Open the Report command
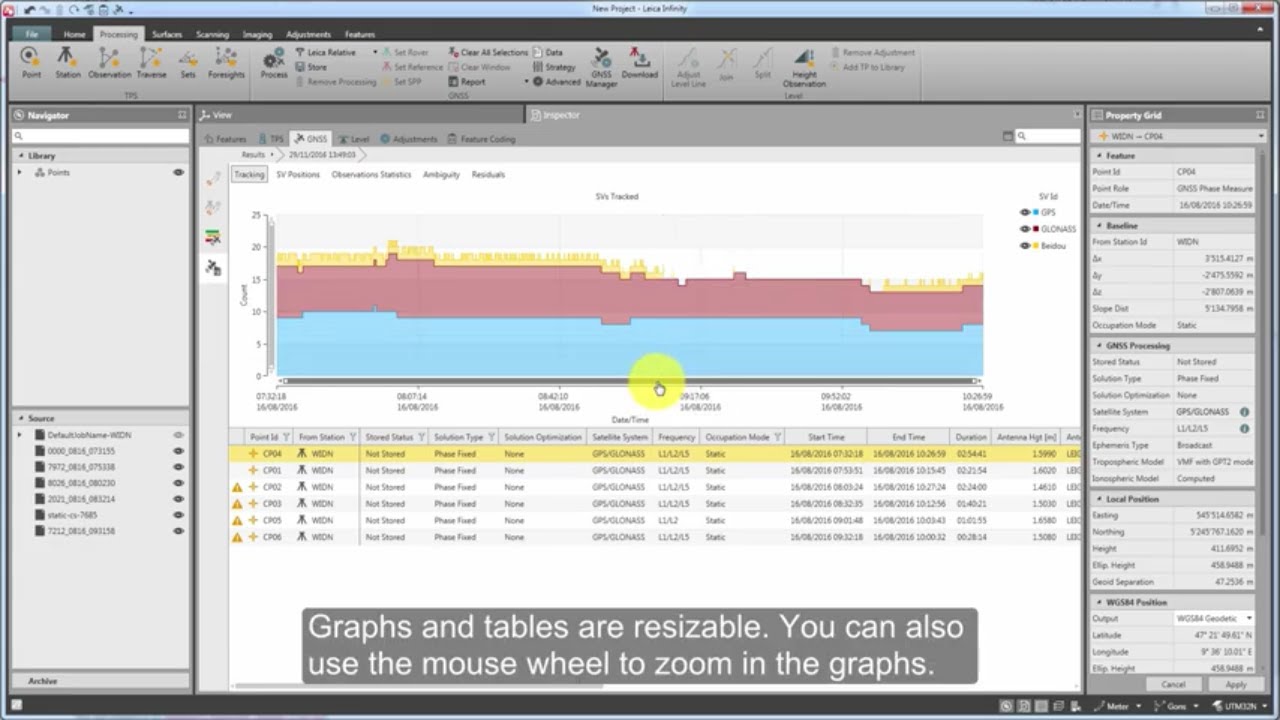Screen dimensions: 1280x720 pos(467,82)
